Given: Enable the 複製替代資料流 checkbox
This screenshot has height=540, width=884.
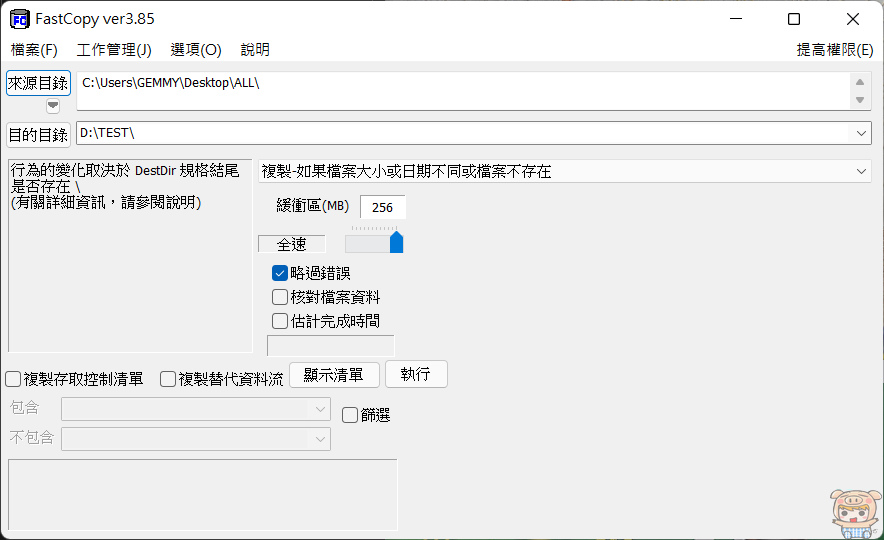Looking at the screenshot, I should (x=168, y=379).
